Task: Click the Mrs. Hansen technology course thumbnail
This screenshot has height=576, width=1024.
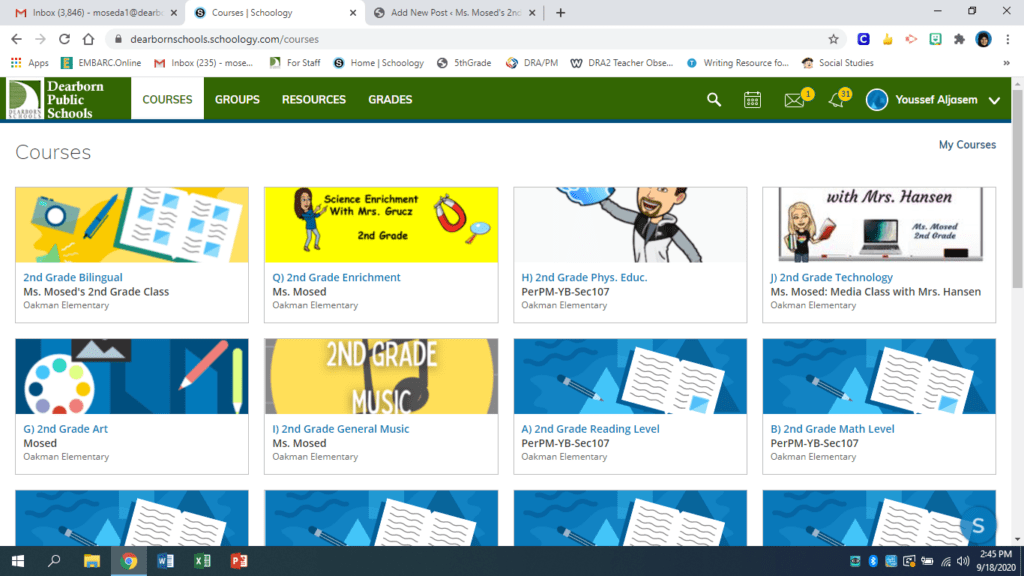Action: click(879, 225)
